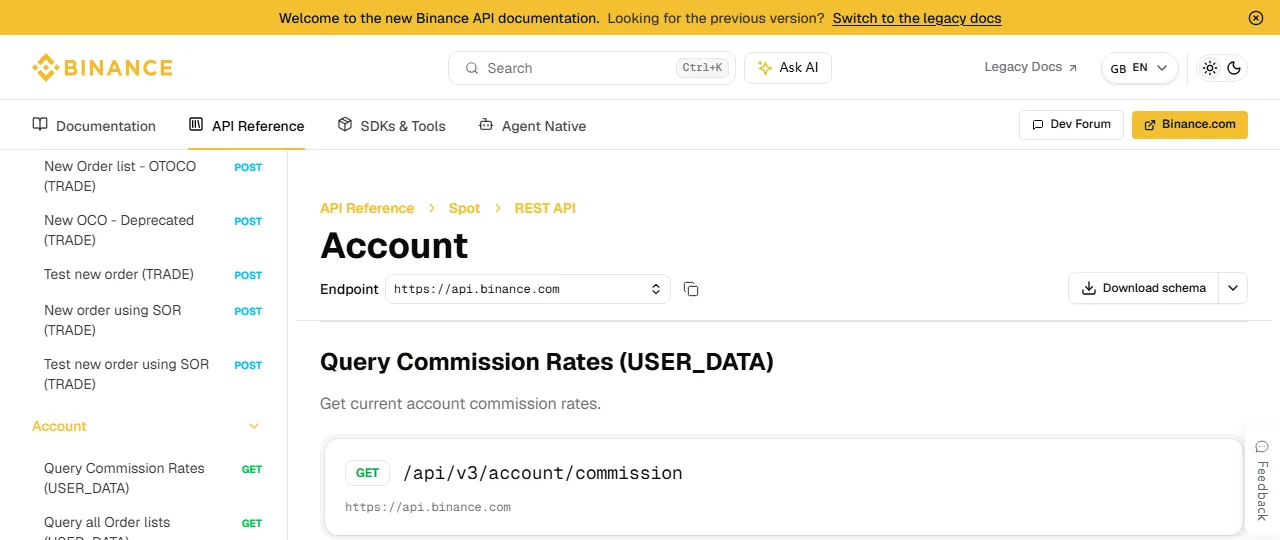Click the columns icon beside API Reference
This screenshot has height=540, width=1280.
(196, 125)
